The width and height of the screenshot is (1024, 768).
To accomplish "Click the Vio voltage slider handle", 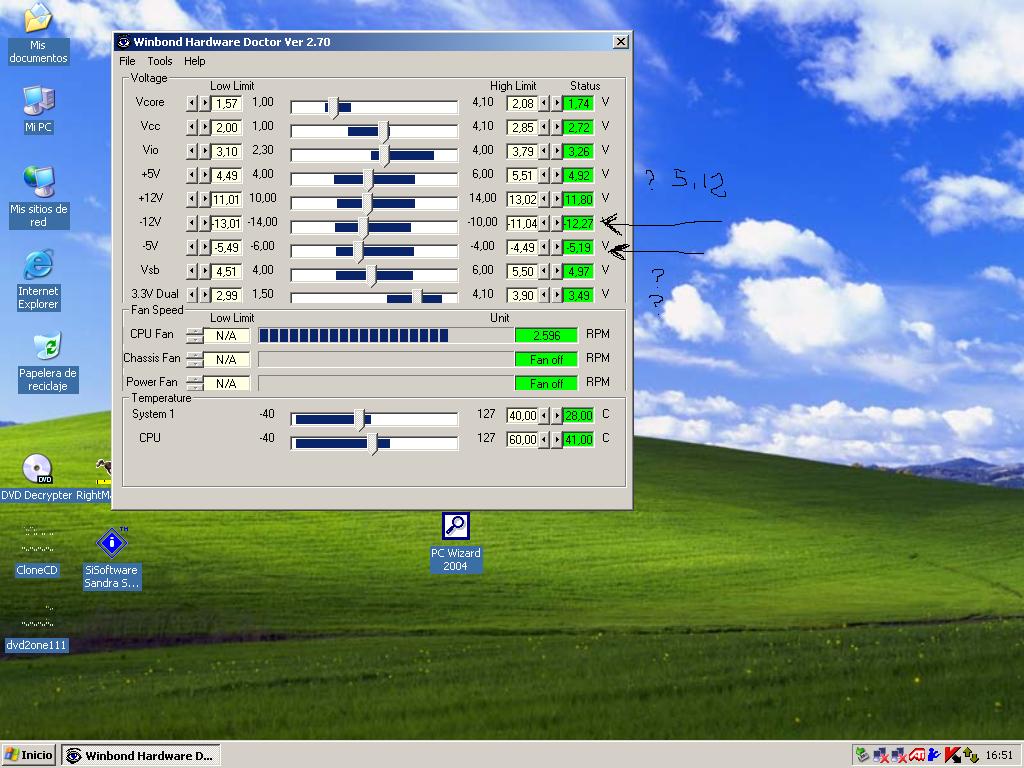I will pos(384,155).
